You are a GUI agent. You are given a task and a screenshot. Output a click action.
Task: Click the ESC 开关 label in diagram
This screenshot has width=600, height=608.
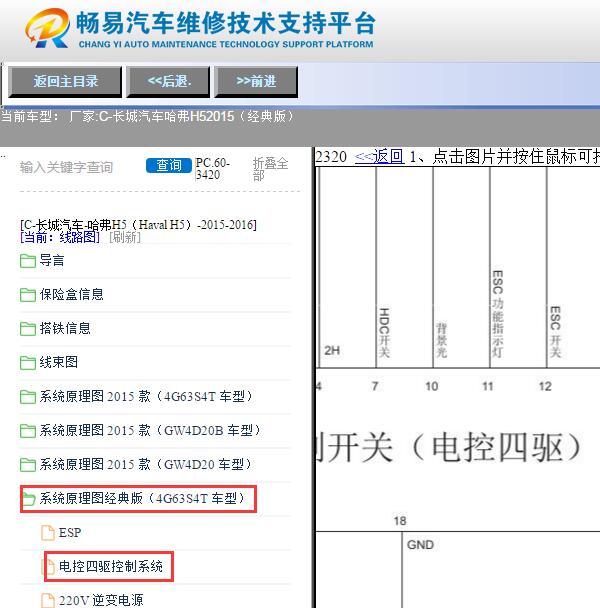[555, 332]
